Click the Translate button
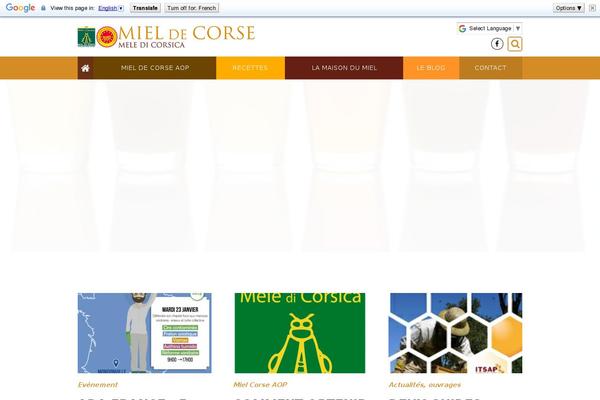Screen dimensions: 600x400 tap(145, 8)
